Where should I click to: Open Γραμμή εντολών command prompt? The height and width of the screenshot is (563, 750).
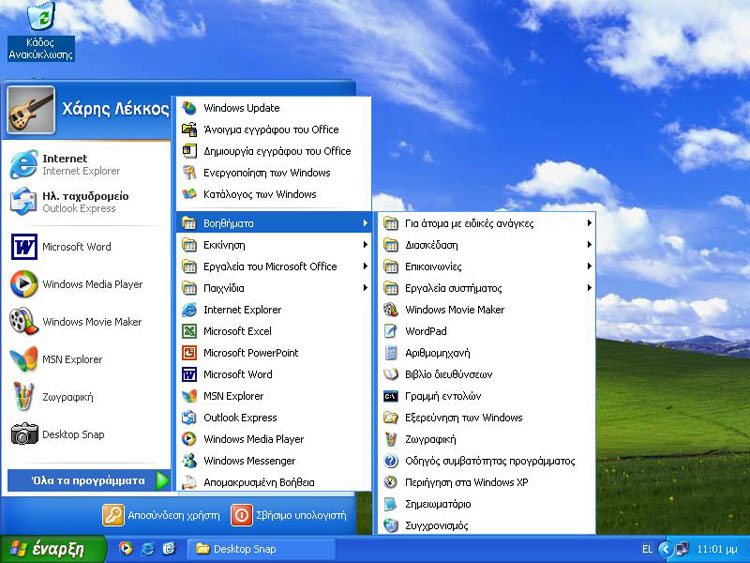tap(487, 396)
